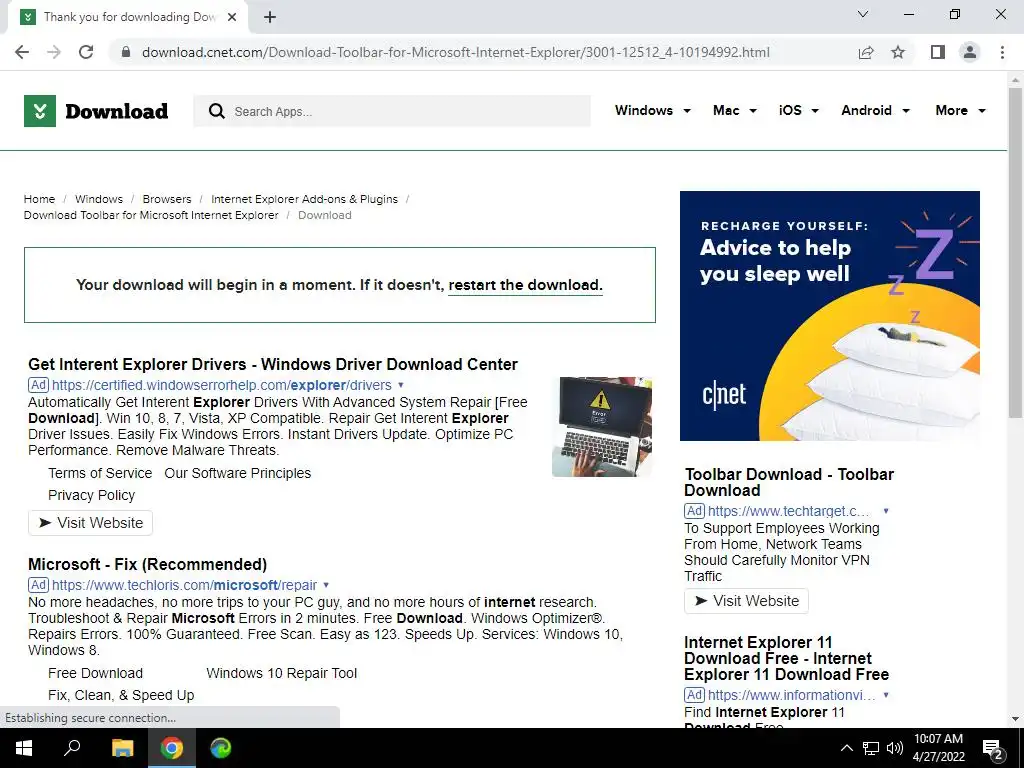Click the padlock site info icon
Image resolution: width=1024 pixels, height=768 pixels.
(127, 52)
